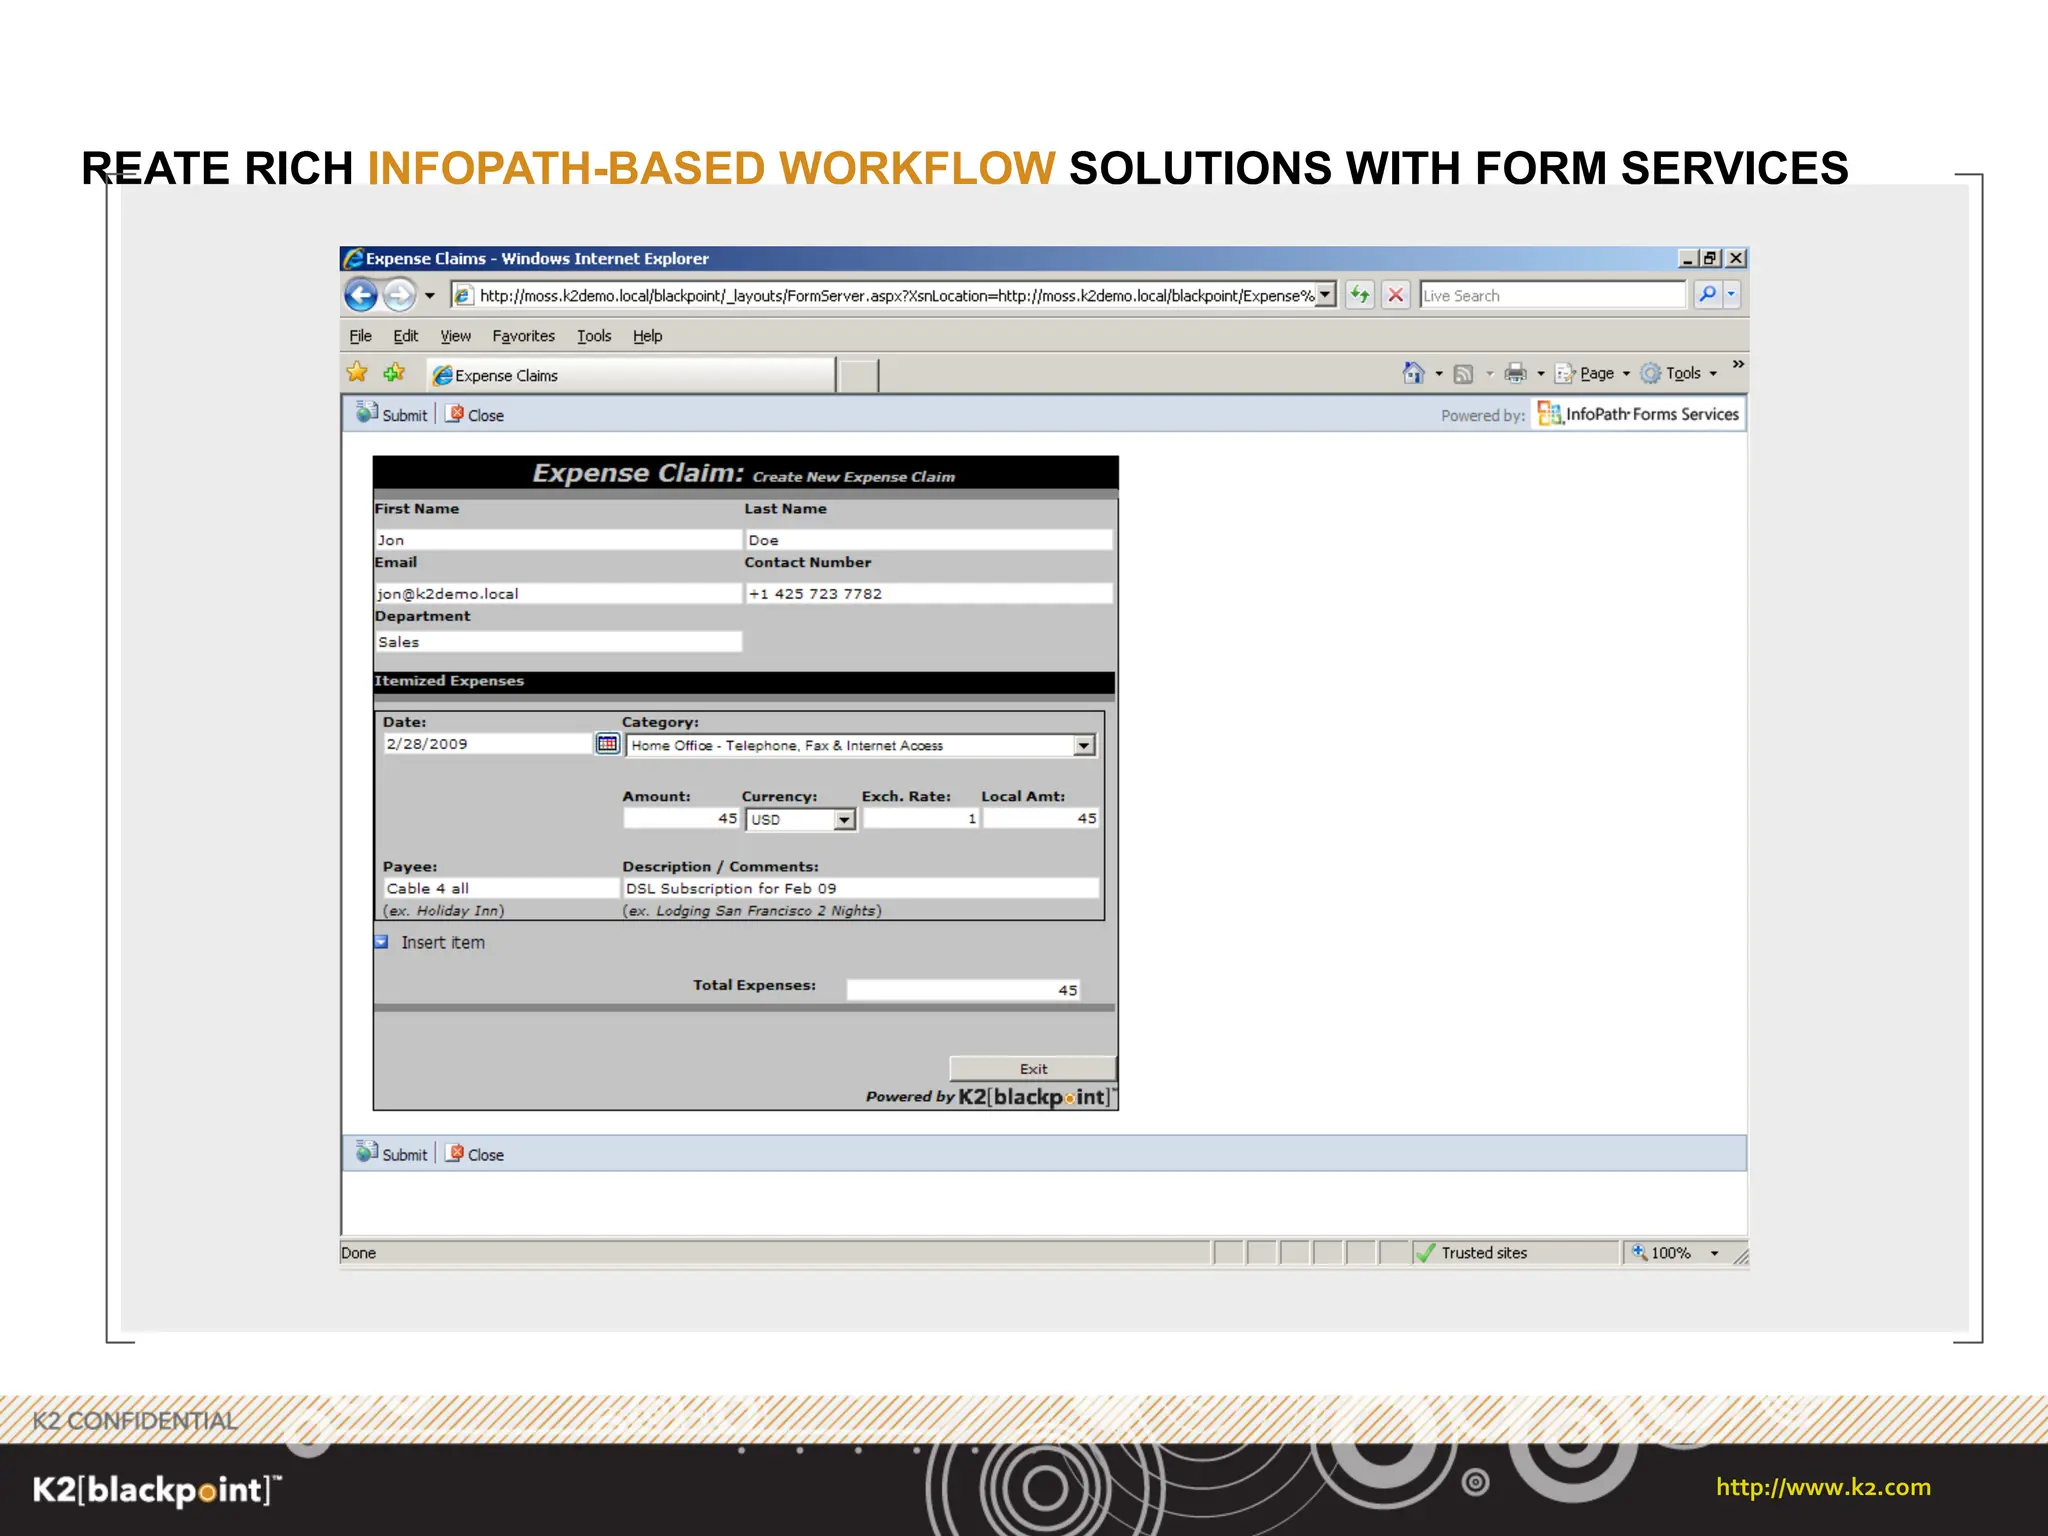Open recent pages dropdown next to Forward
This screenshot has height=1536, width=2048.
(430, 296)
